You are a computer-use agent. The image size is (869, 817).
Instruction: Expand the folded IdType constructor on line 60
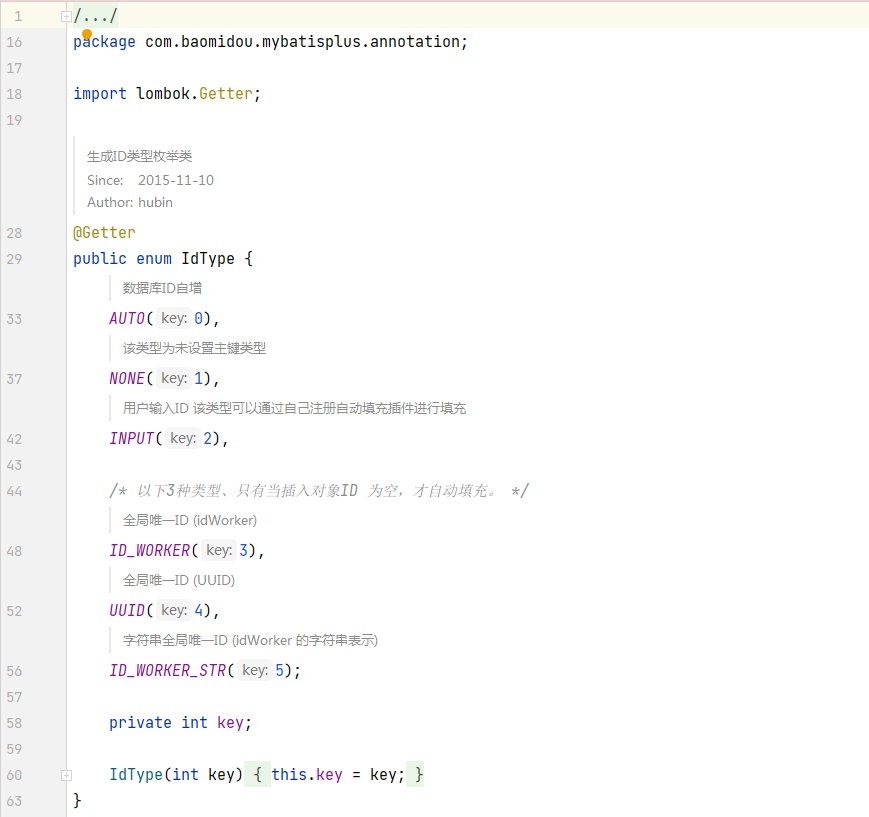(x=66, y=775)
